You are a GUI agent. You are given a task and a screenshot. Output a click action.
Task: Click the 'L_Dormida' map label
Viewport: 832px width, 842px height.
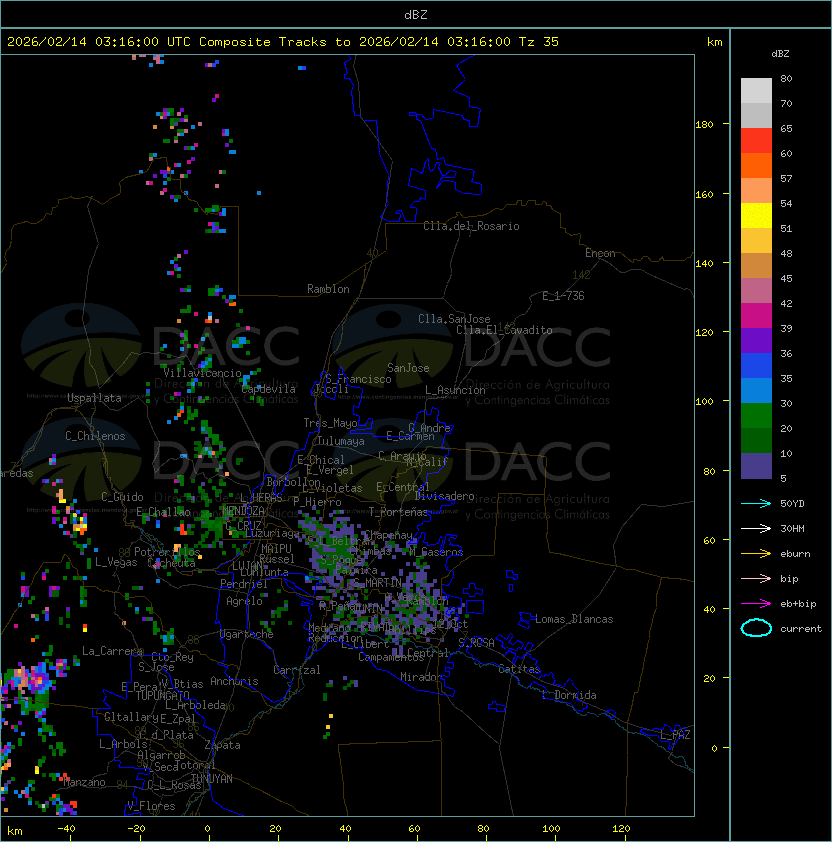(569, 695)
